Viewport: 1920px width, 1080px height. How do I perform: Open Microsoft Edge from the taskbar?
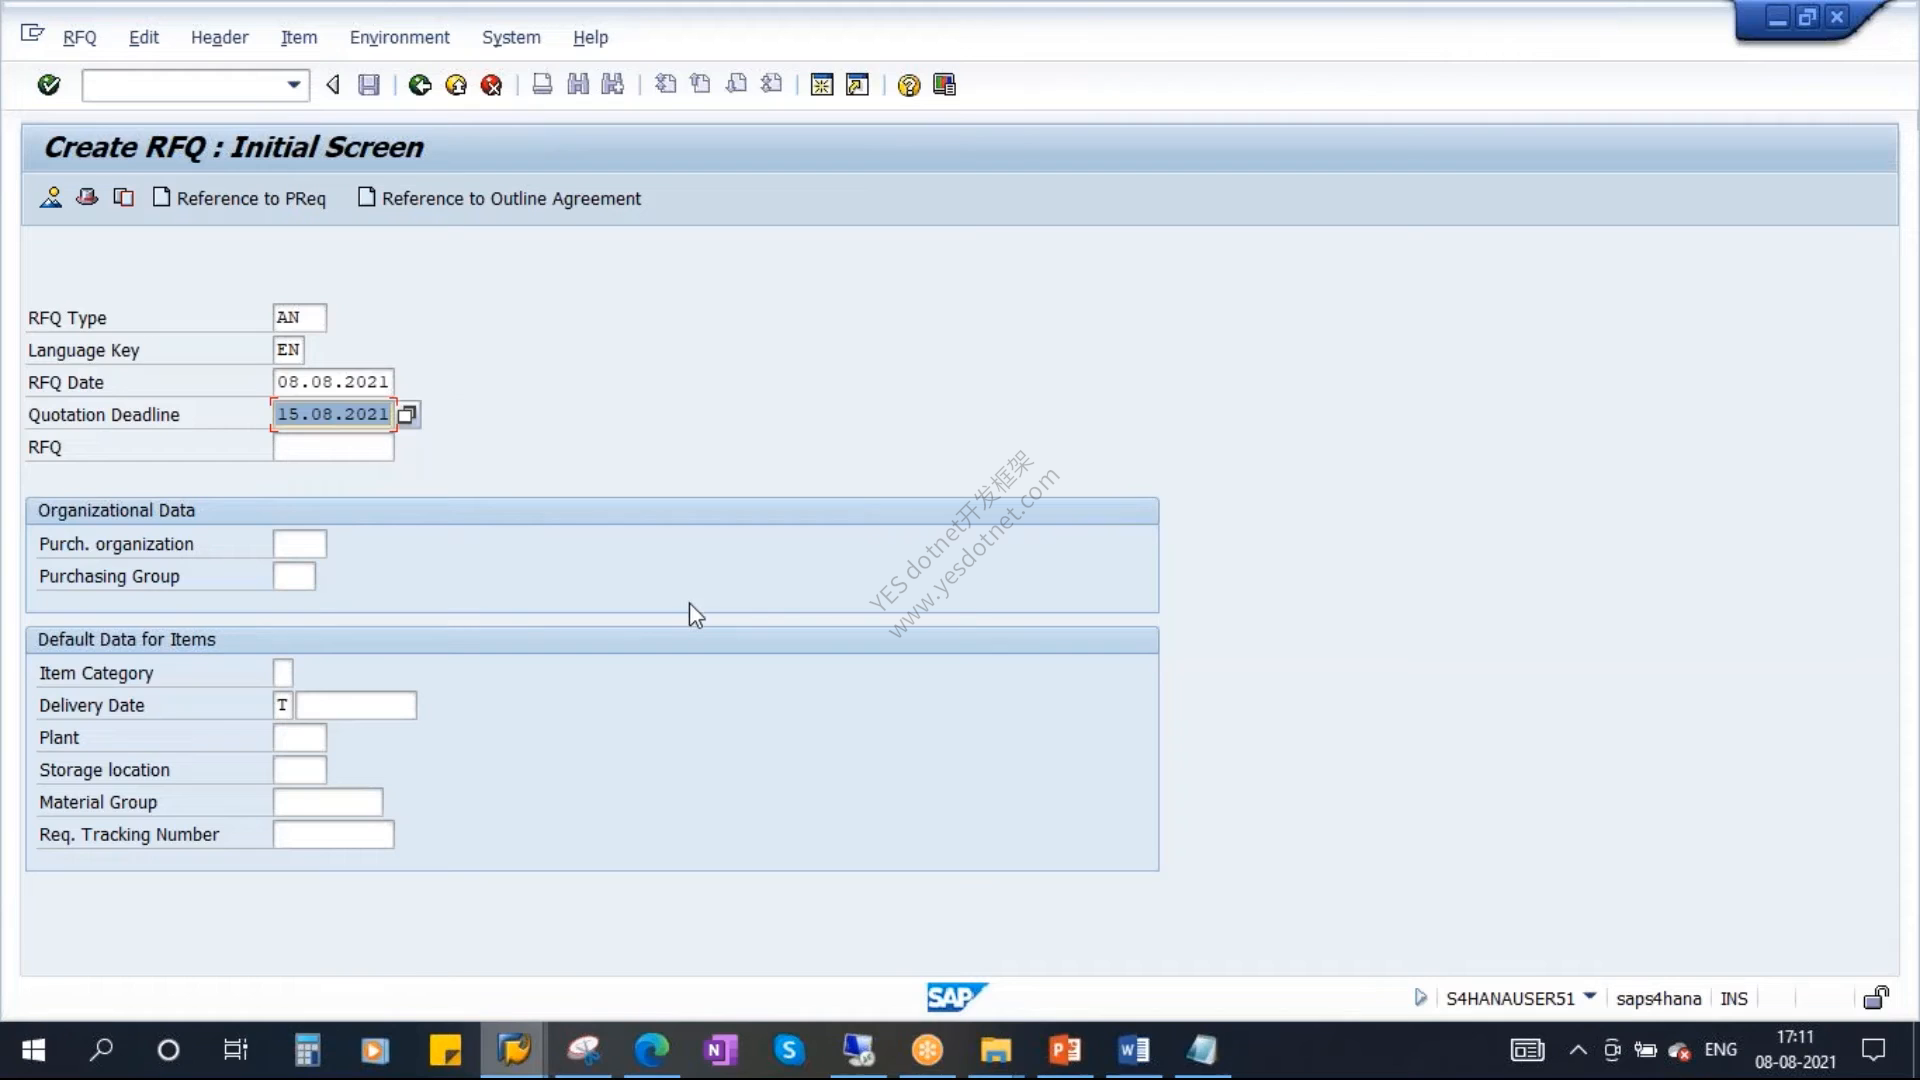point(652,1050)
